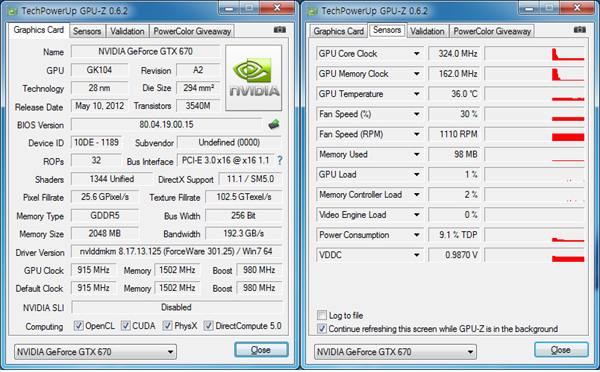Click the camera screenshot icon in left window
The height and width of the screenshot is (372, 600).
(x=280, y=29)
